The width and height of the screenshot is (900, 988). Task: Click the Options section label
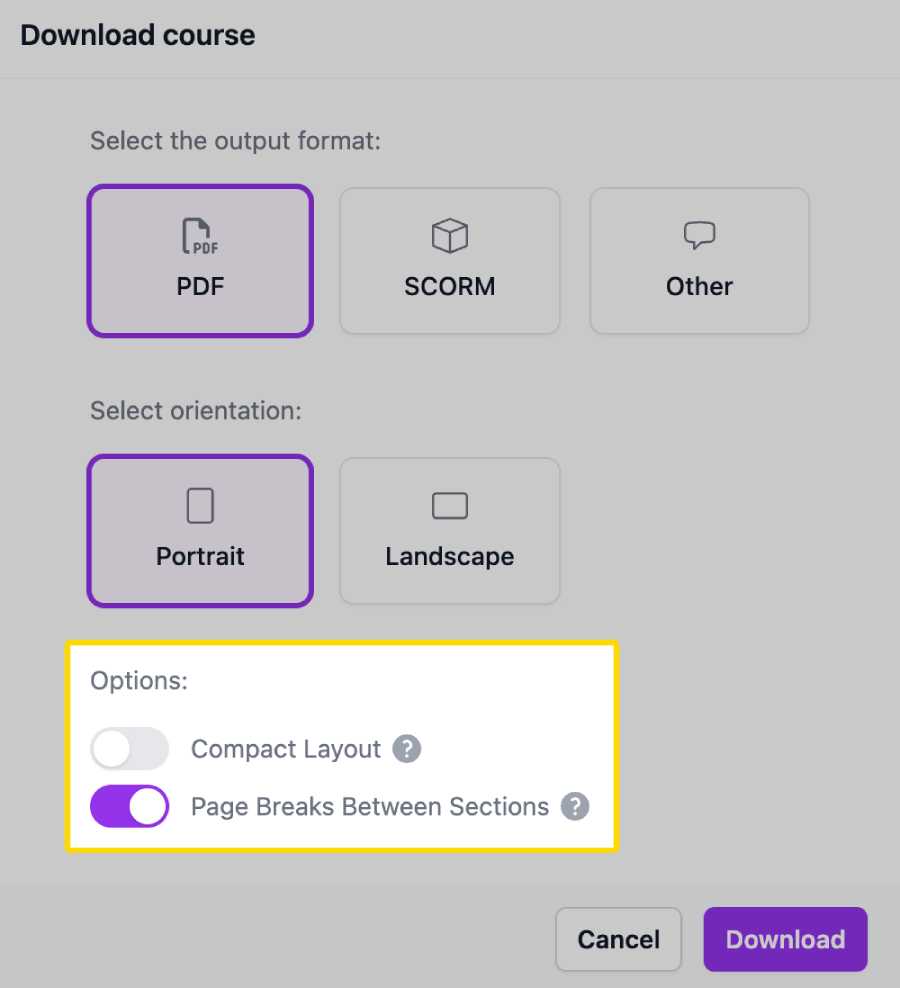tap(139, 680)
